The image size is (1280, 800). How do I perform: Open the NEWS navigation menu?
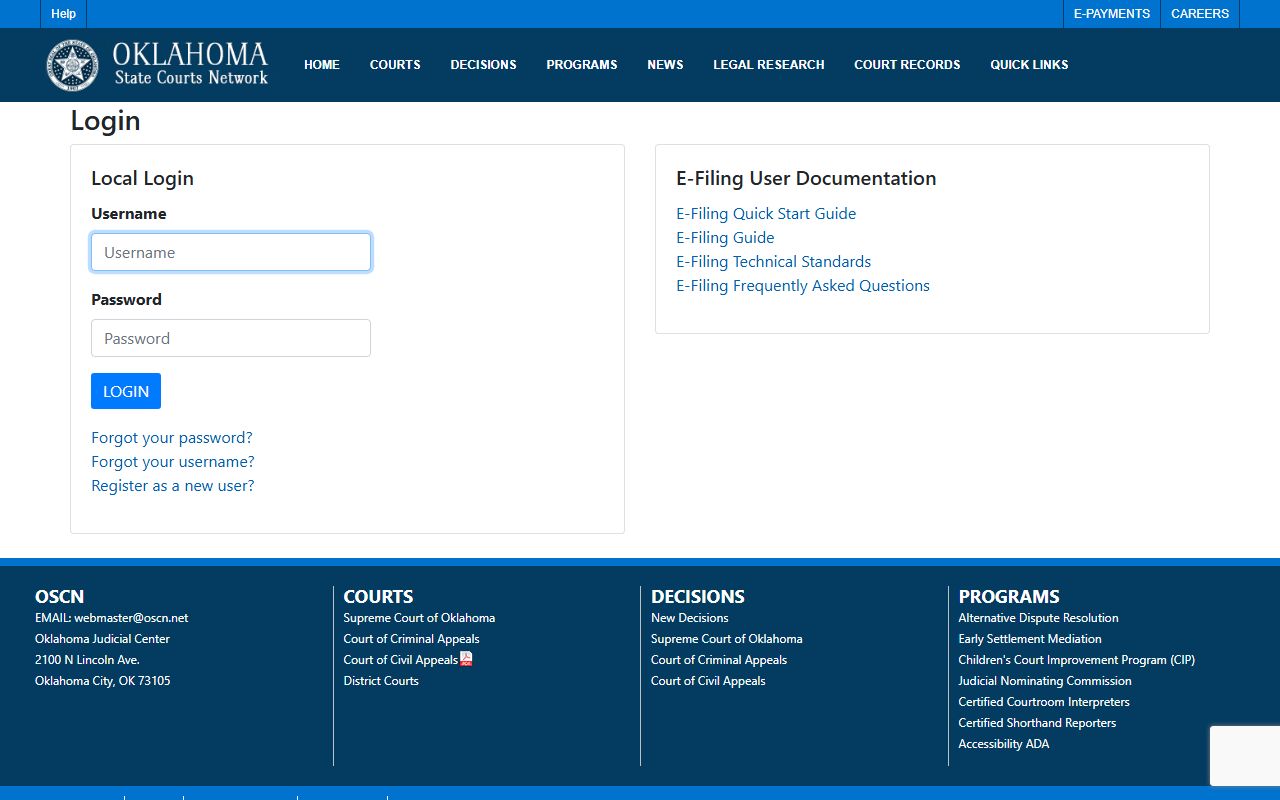(665, 65)
